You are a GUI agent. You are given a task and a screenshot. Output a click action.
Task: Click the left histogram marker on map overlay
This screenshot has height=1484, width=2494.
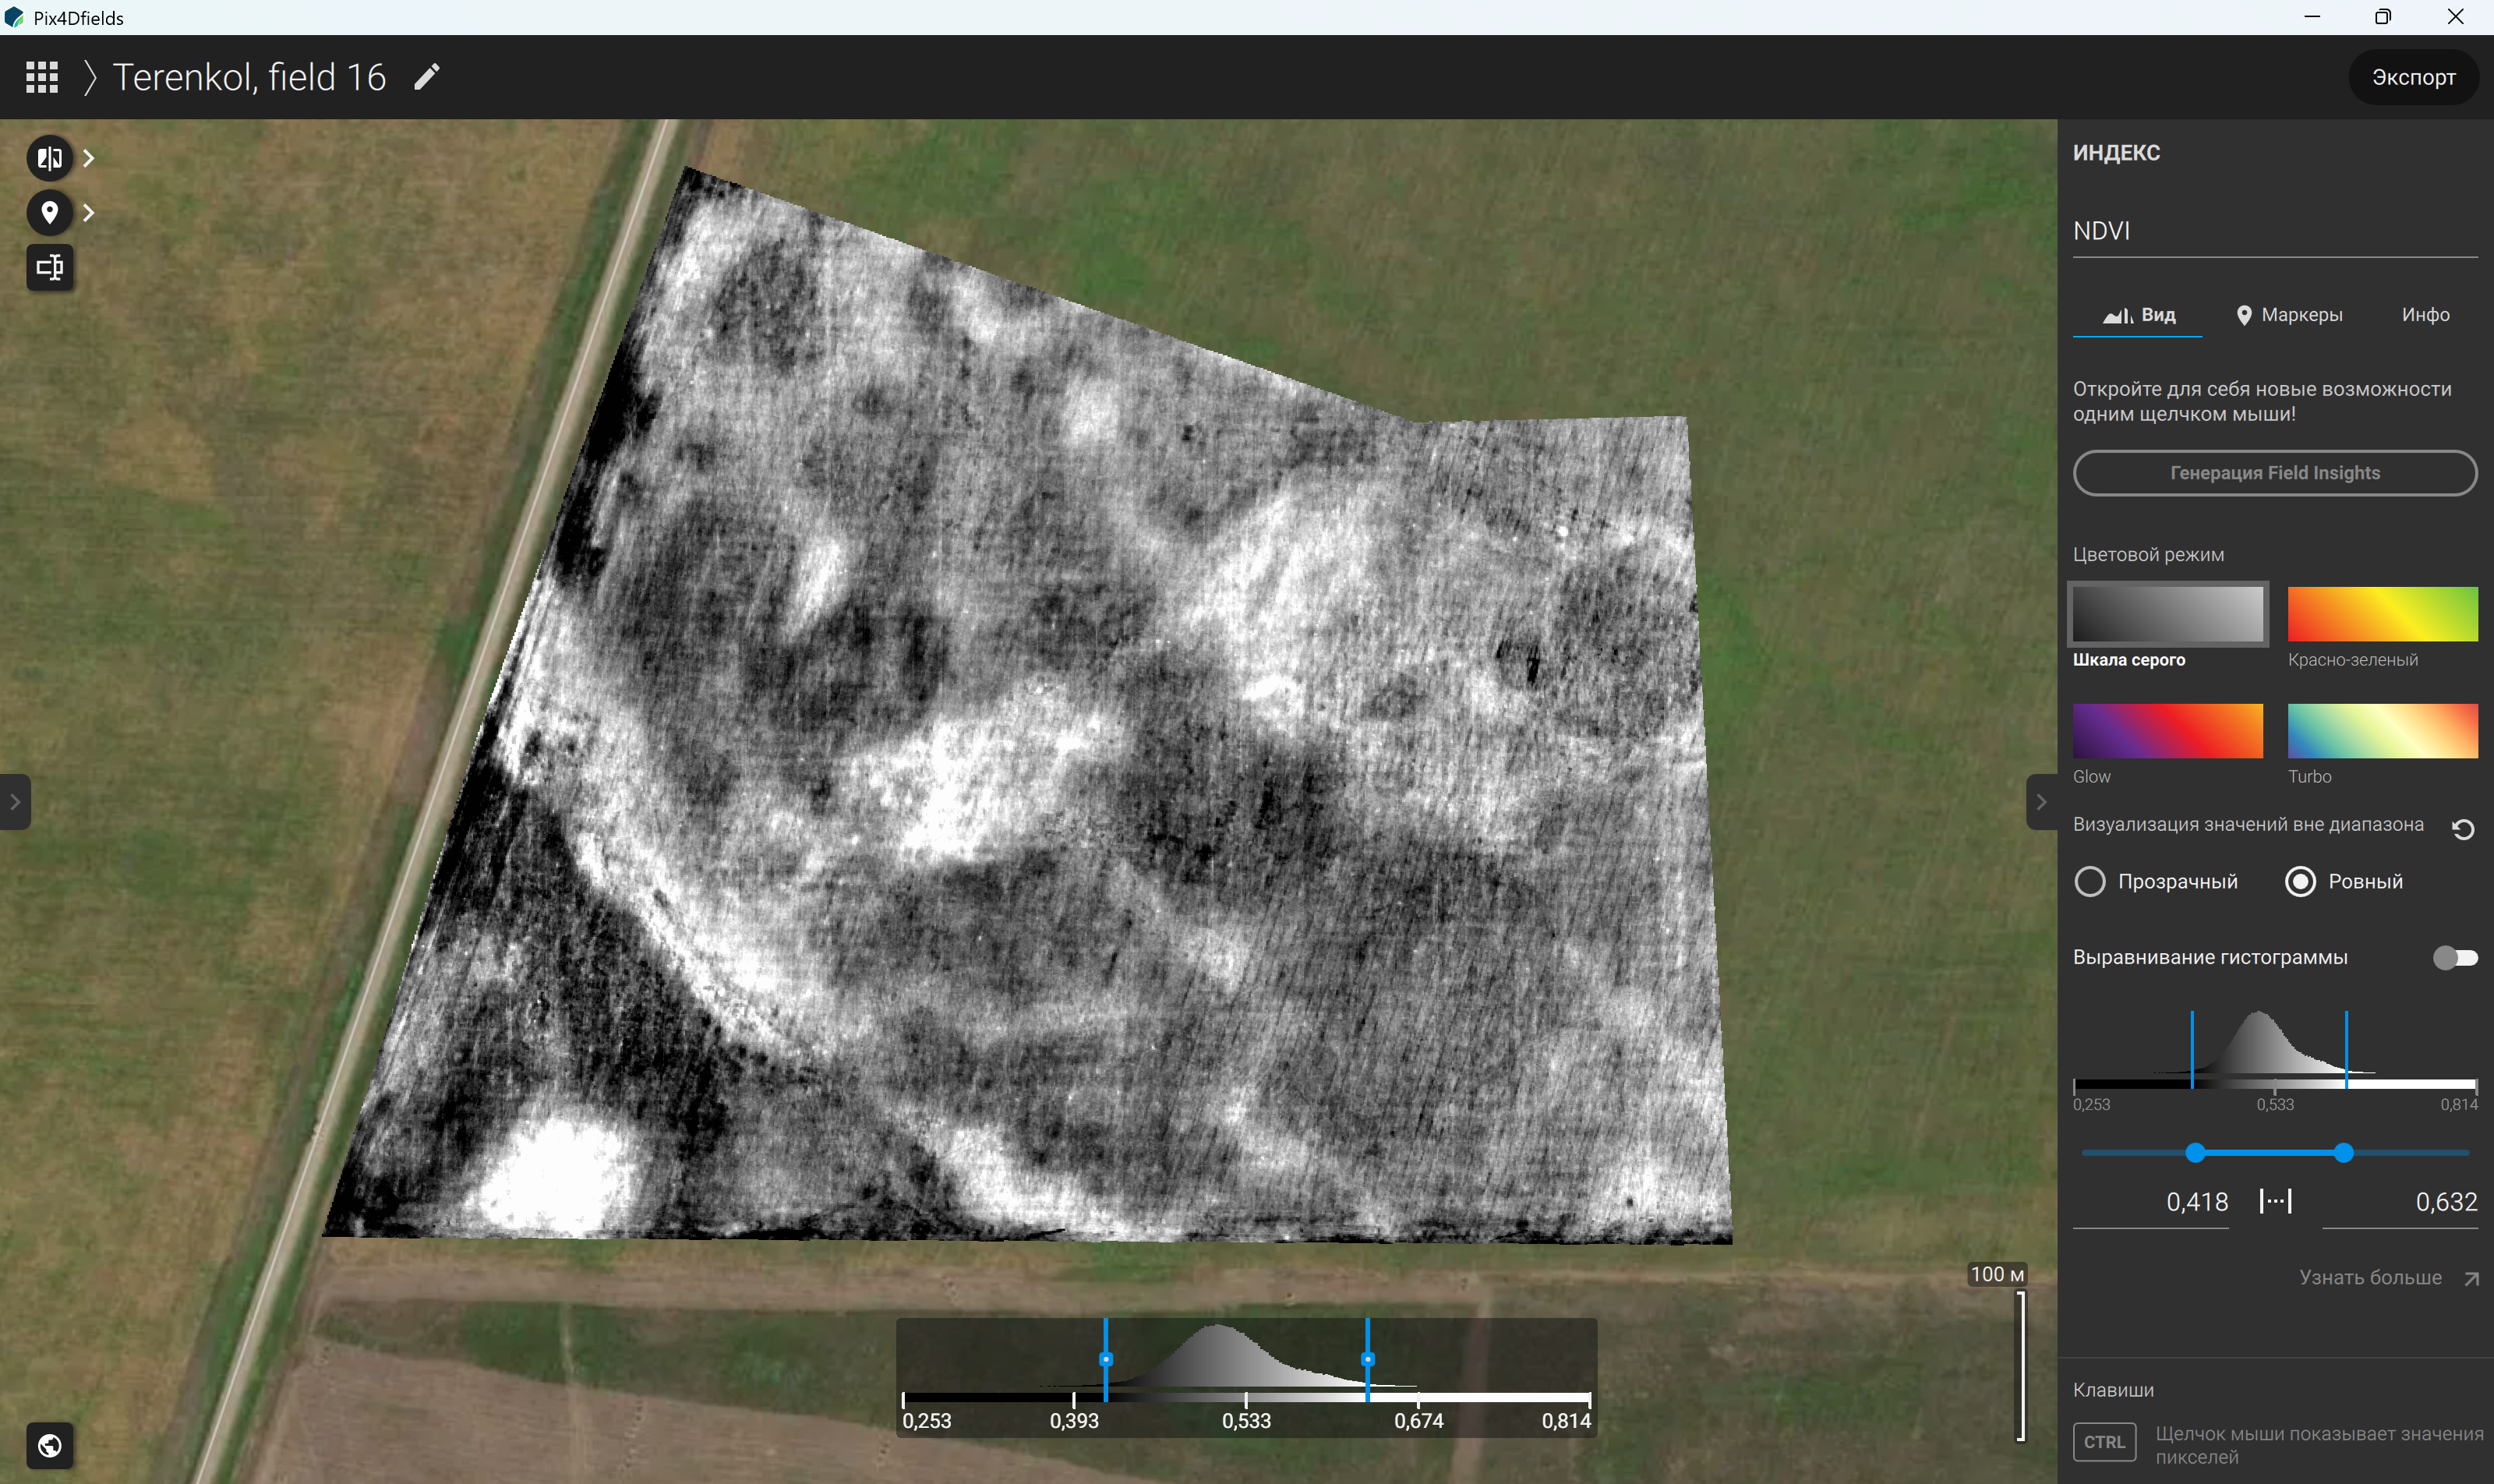[1105, 1359]
